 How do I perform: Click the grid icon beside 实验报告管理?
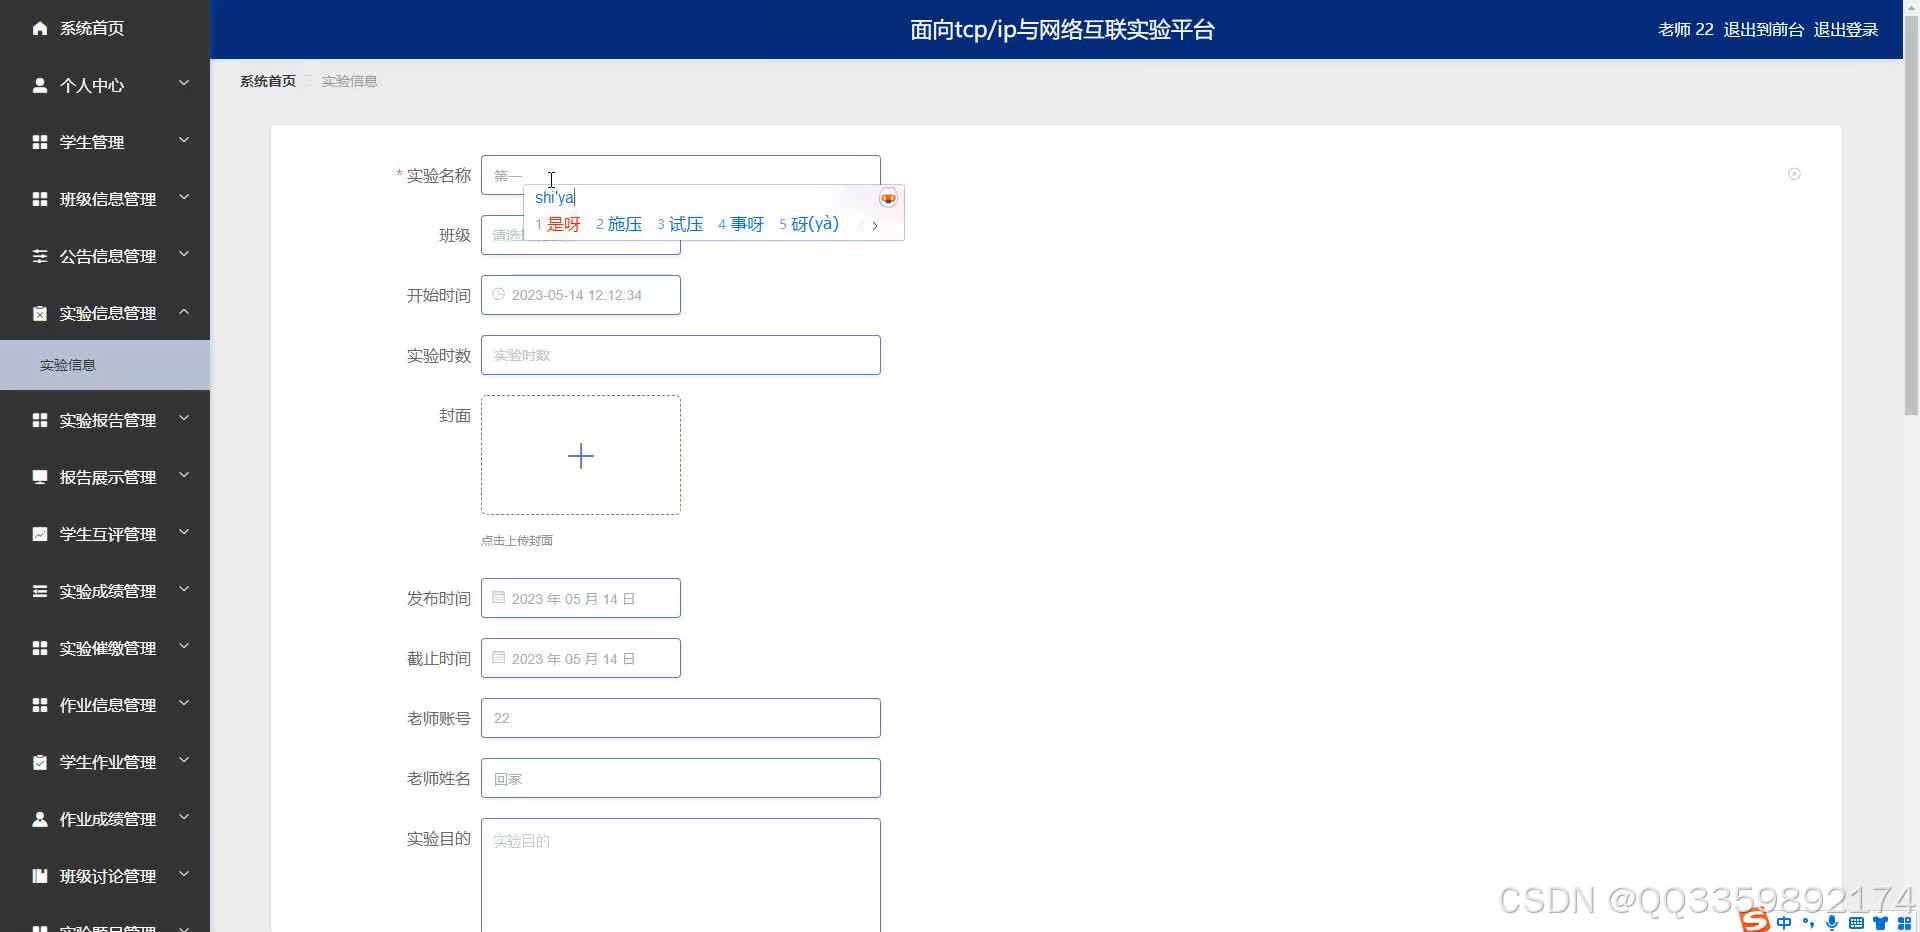(40, 420)
